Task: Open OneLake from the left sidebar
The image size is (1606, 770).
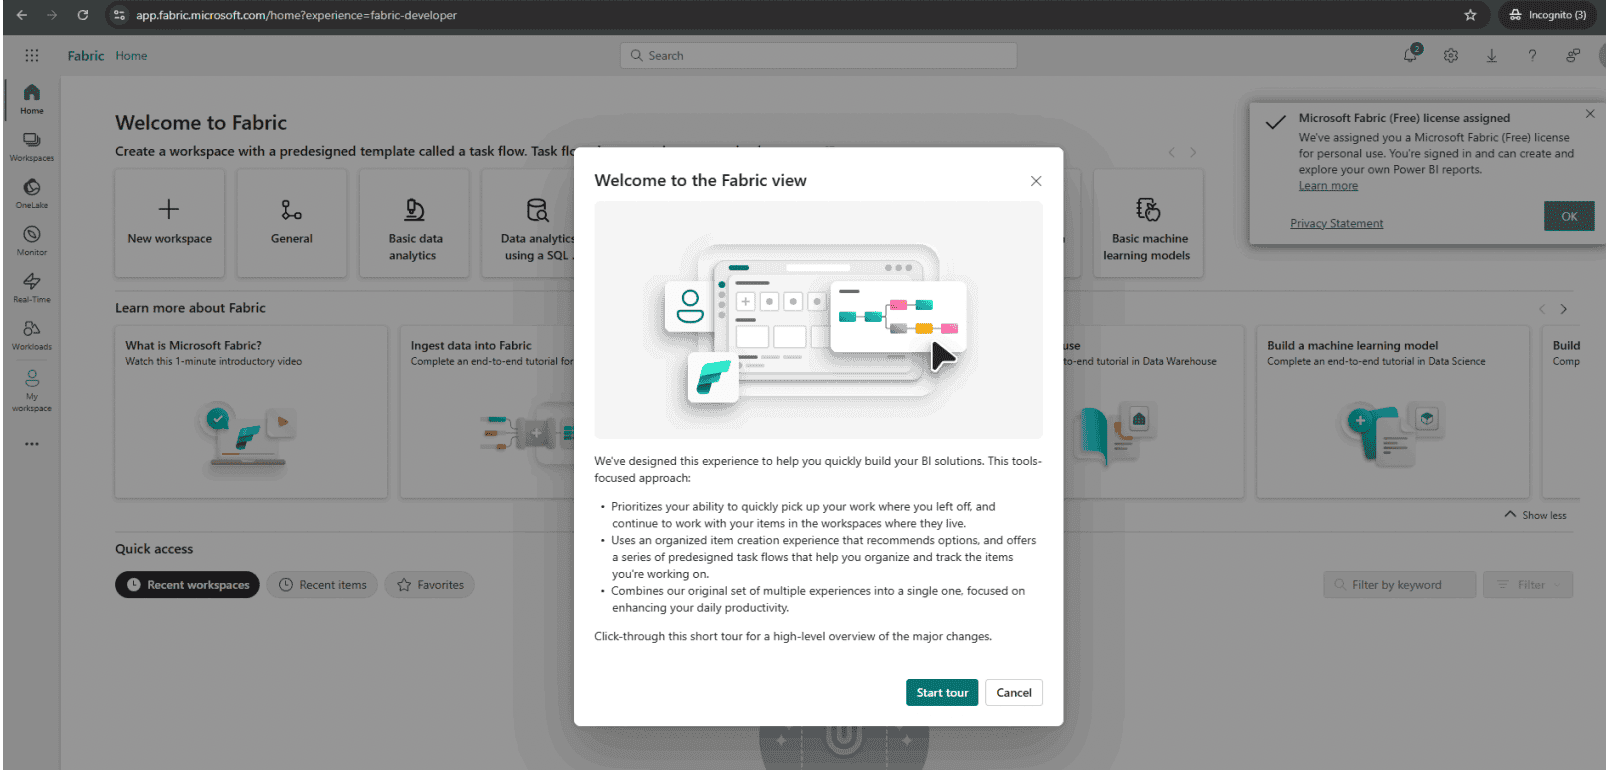Action: 32,193
